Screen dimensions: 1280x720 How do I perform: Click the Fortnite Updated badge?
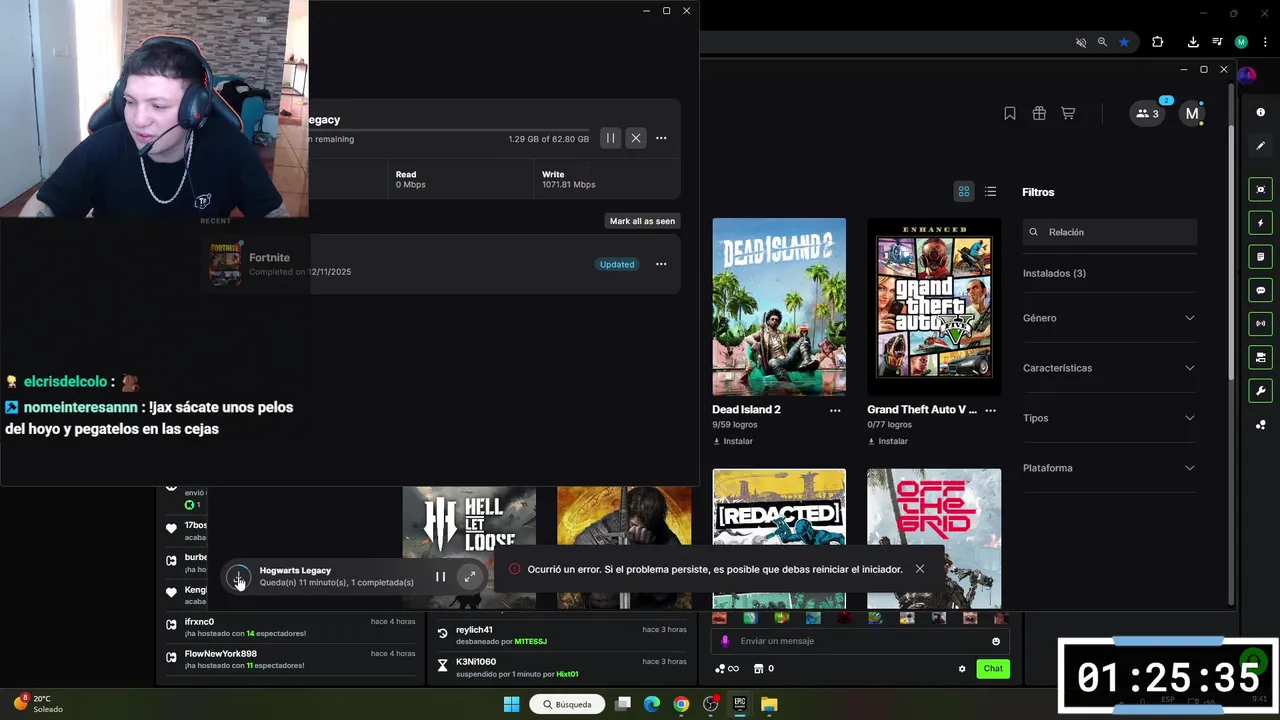coord(617,264)
